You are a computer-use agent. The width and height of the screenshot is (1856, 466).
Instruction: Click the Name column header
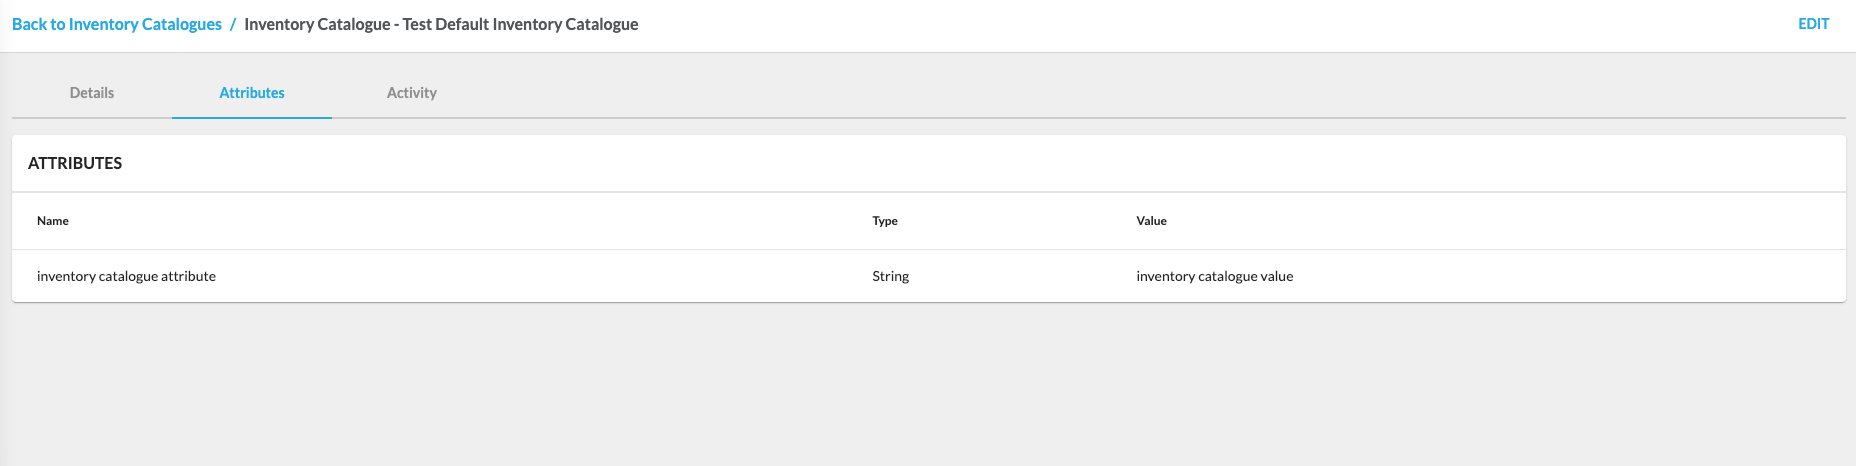[53, 221]
